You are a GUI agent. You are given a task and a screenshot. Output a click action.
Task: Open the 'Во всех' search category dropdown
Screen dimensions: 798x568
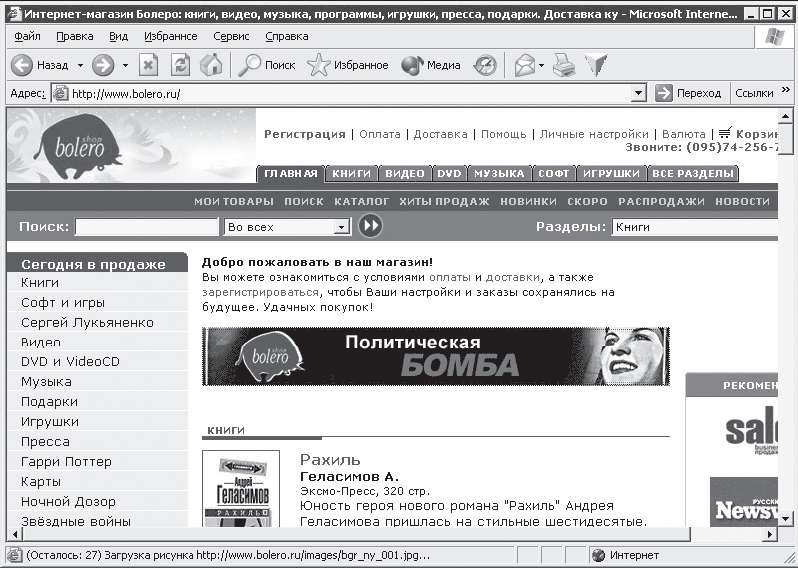pos(342,227)
